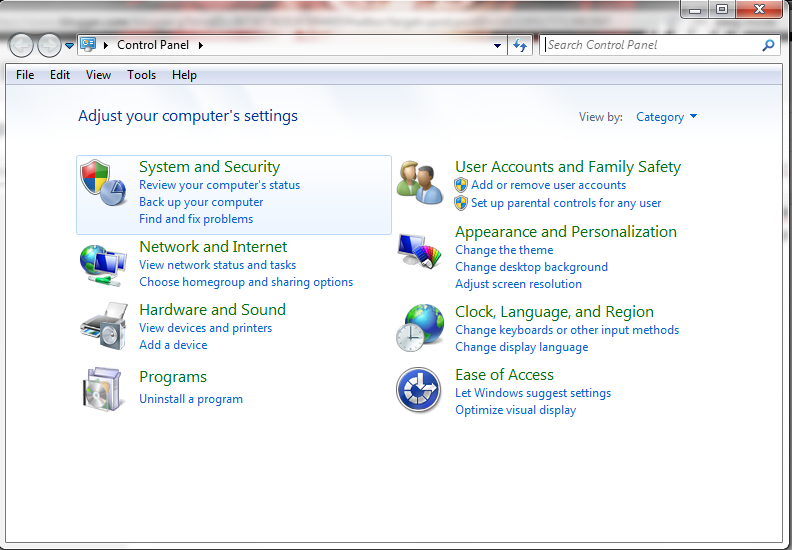Click Choose homegroup and sharing options

click(x=246, y=282)
